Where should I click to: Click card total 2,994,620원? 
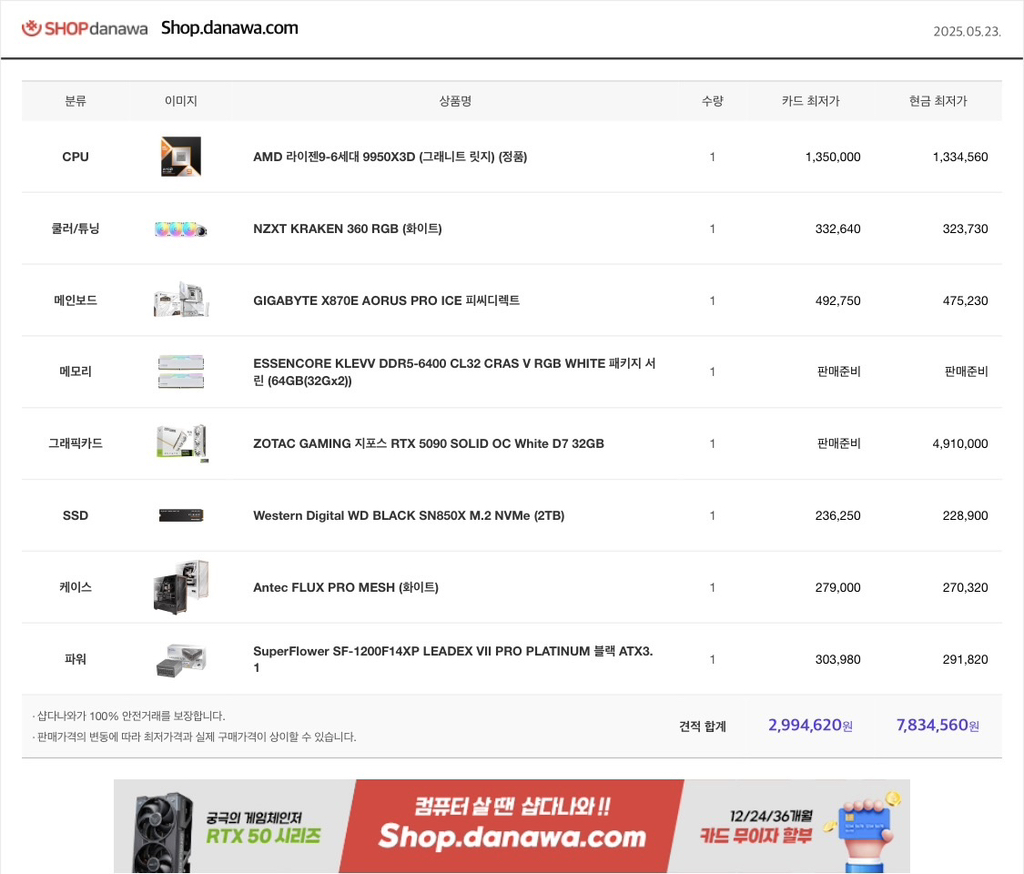tap(810, 725)
